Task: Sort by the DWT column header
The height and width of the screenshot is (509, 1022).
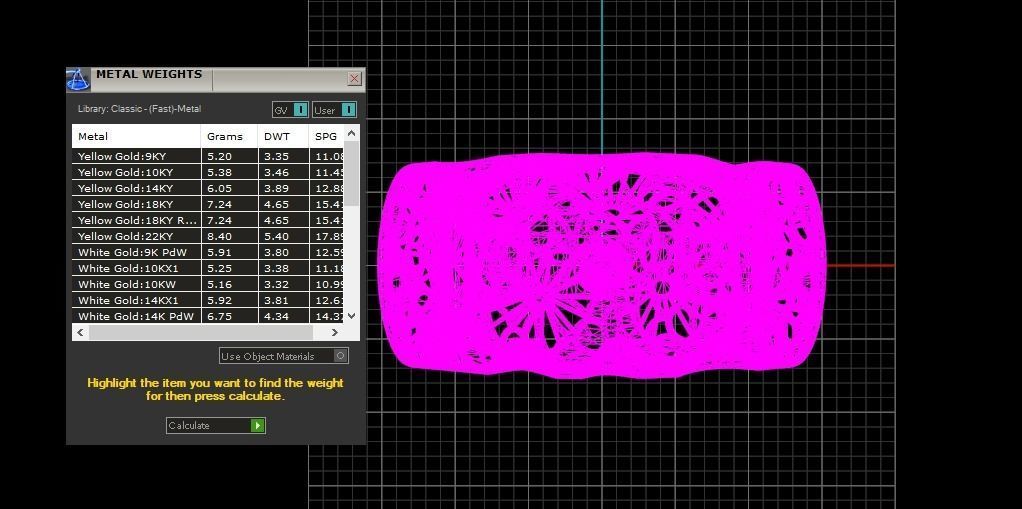Action: point(284,136)
